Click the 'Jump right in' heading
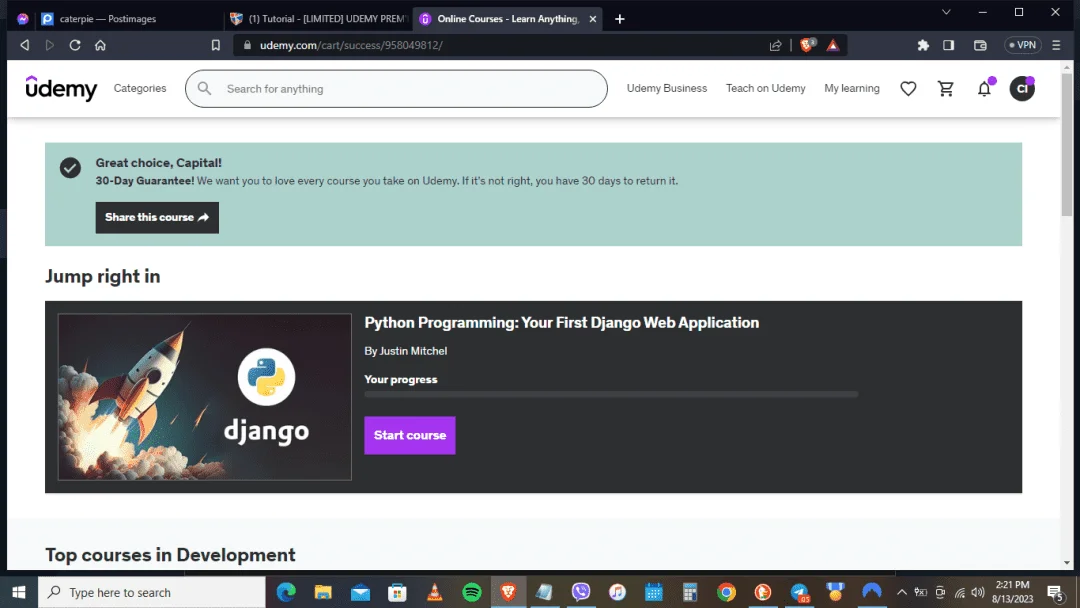1080x608 pixels. (103, 276)
